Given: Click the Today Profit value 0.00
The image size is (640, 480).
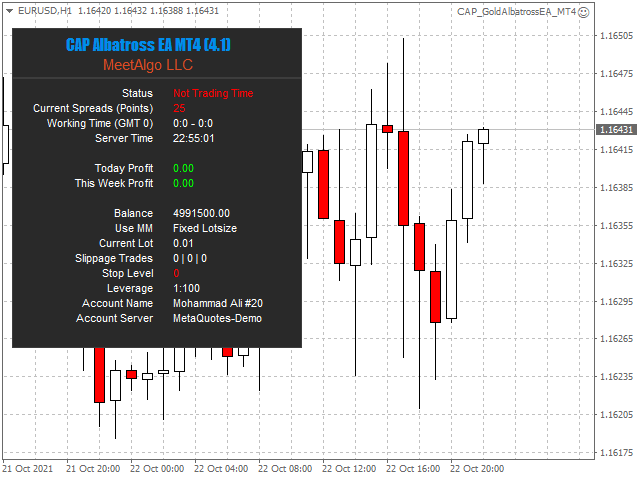Looking at the screenshot, I should (x=183, y=168).
